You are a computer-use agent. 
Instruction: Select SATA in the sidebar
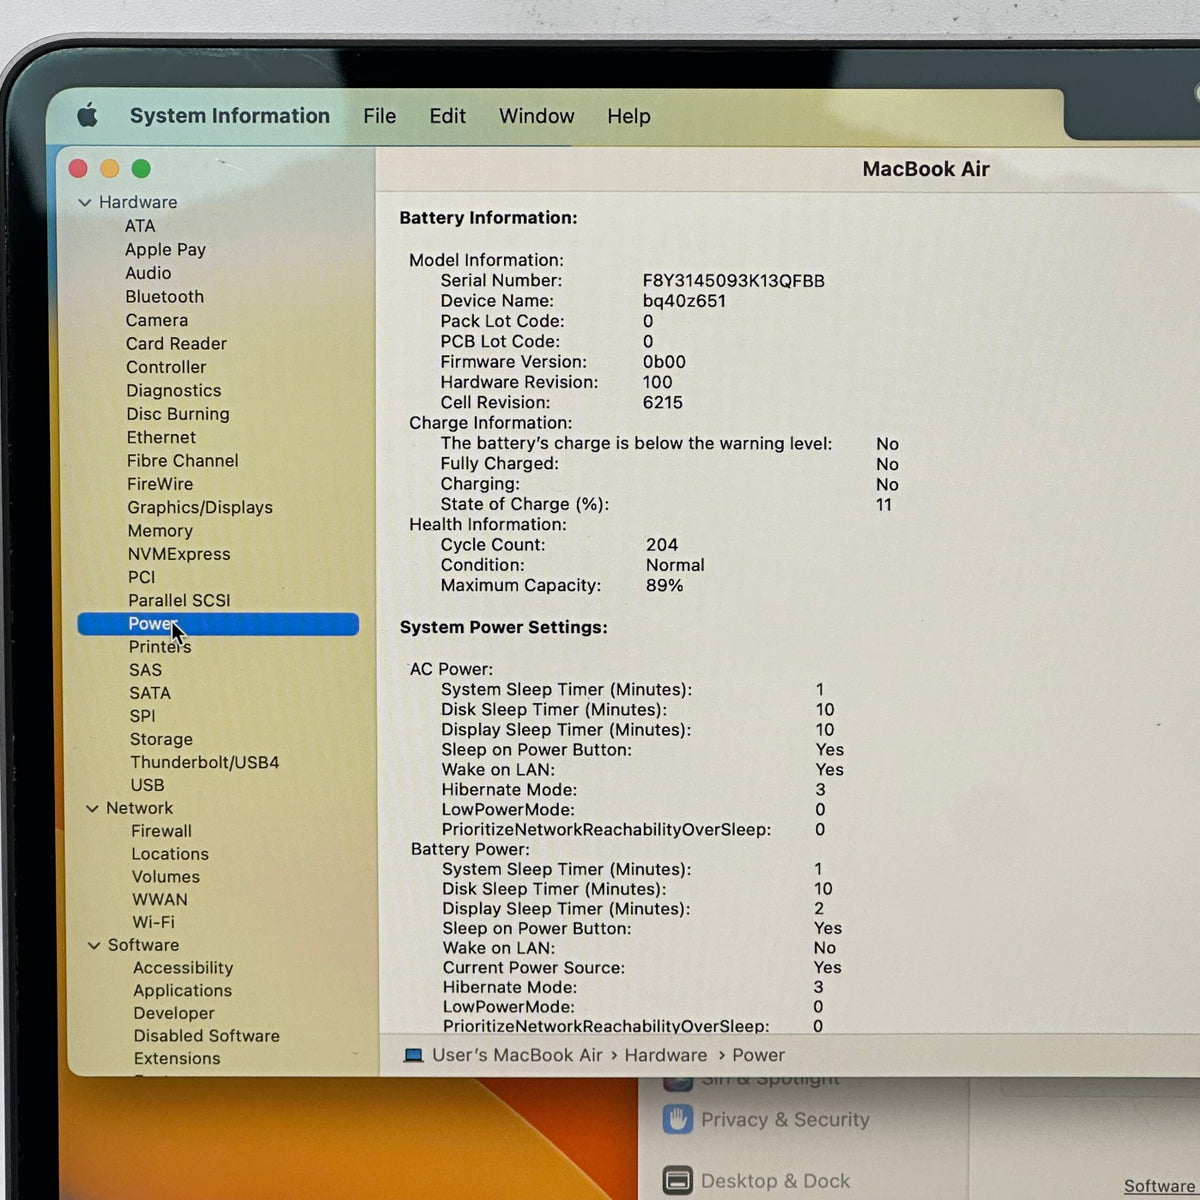click(x=150, y=693)
